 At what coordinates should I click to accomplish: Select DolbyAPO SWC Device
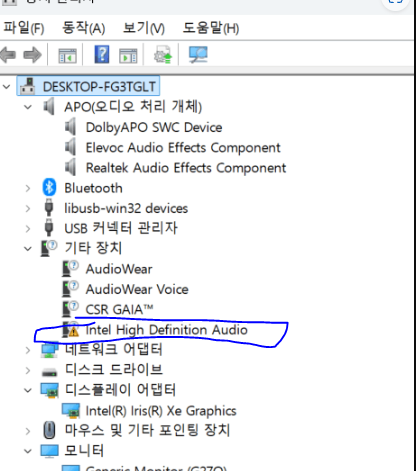click(x=154, y=128)
